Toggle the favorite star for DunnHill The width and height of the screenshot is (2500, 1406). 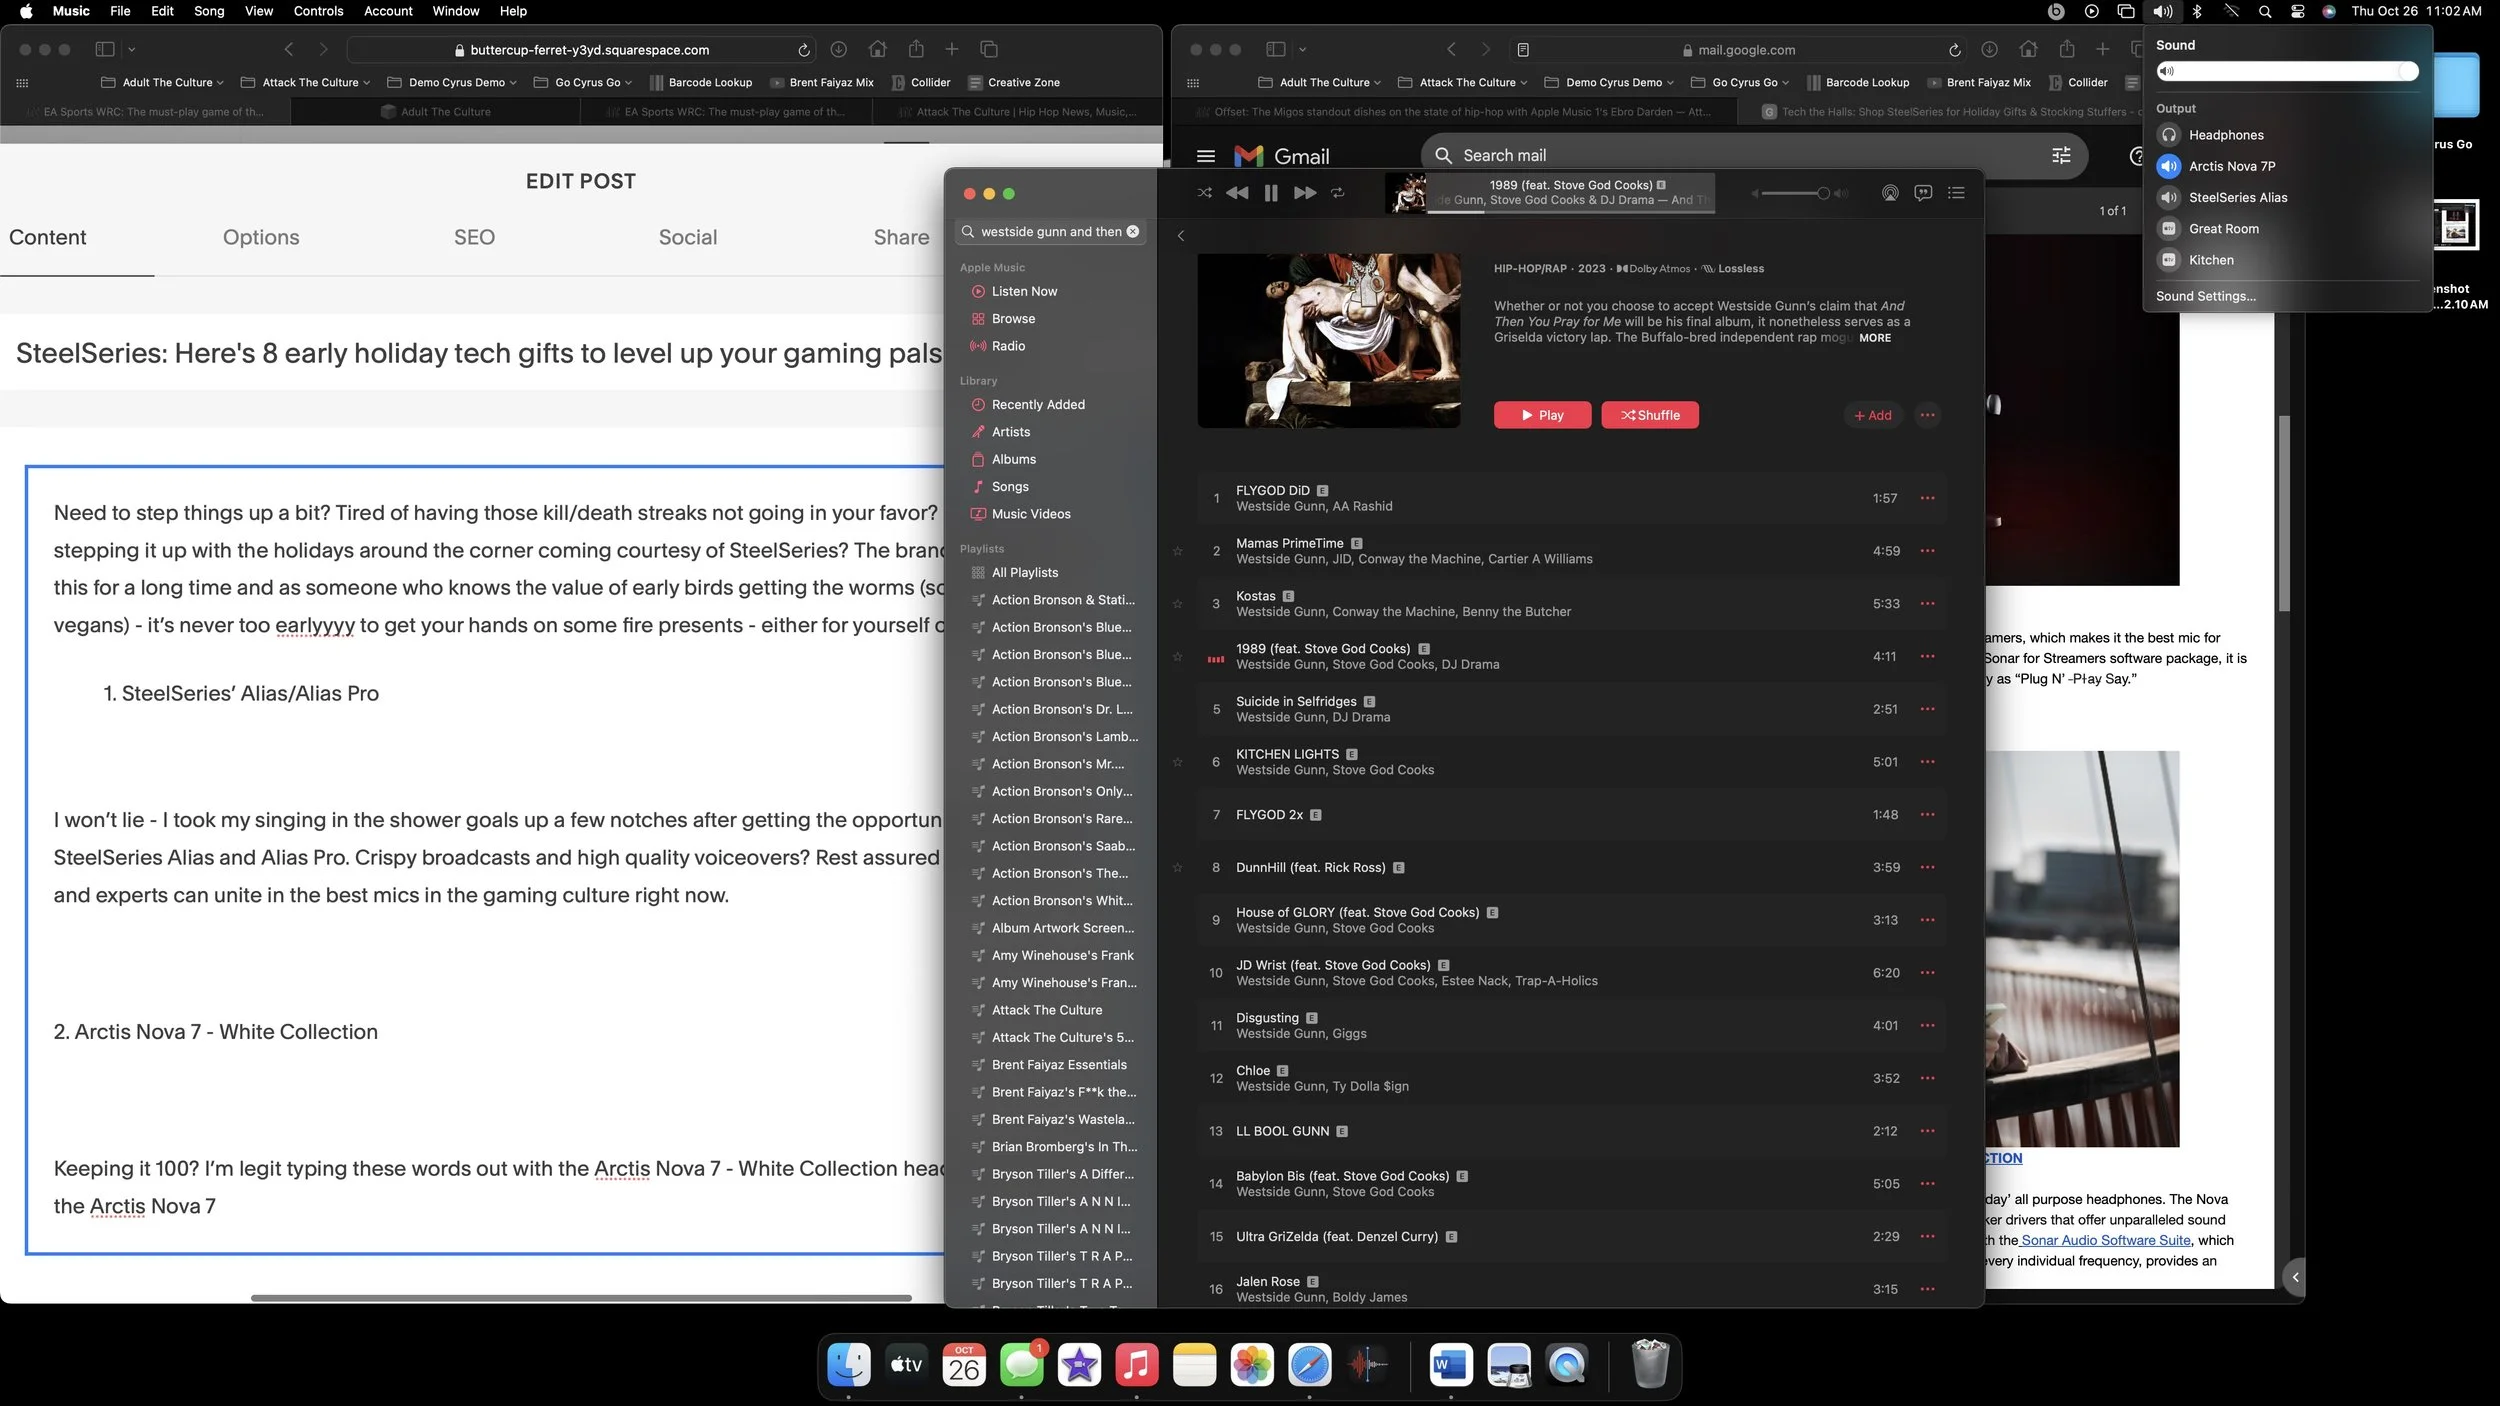coord(1178,868)
